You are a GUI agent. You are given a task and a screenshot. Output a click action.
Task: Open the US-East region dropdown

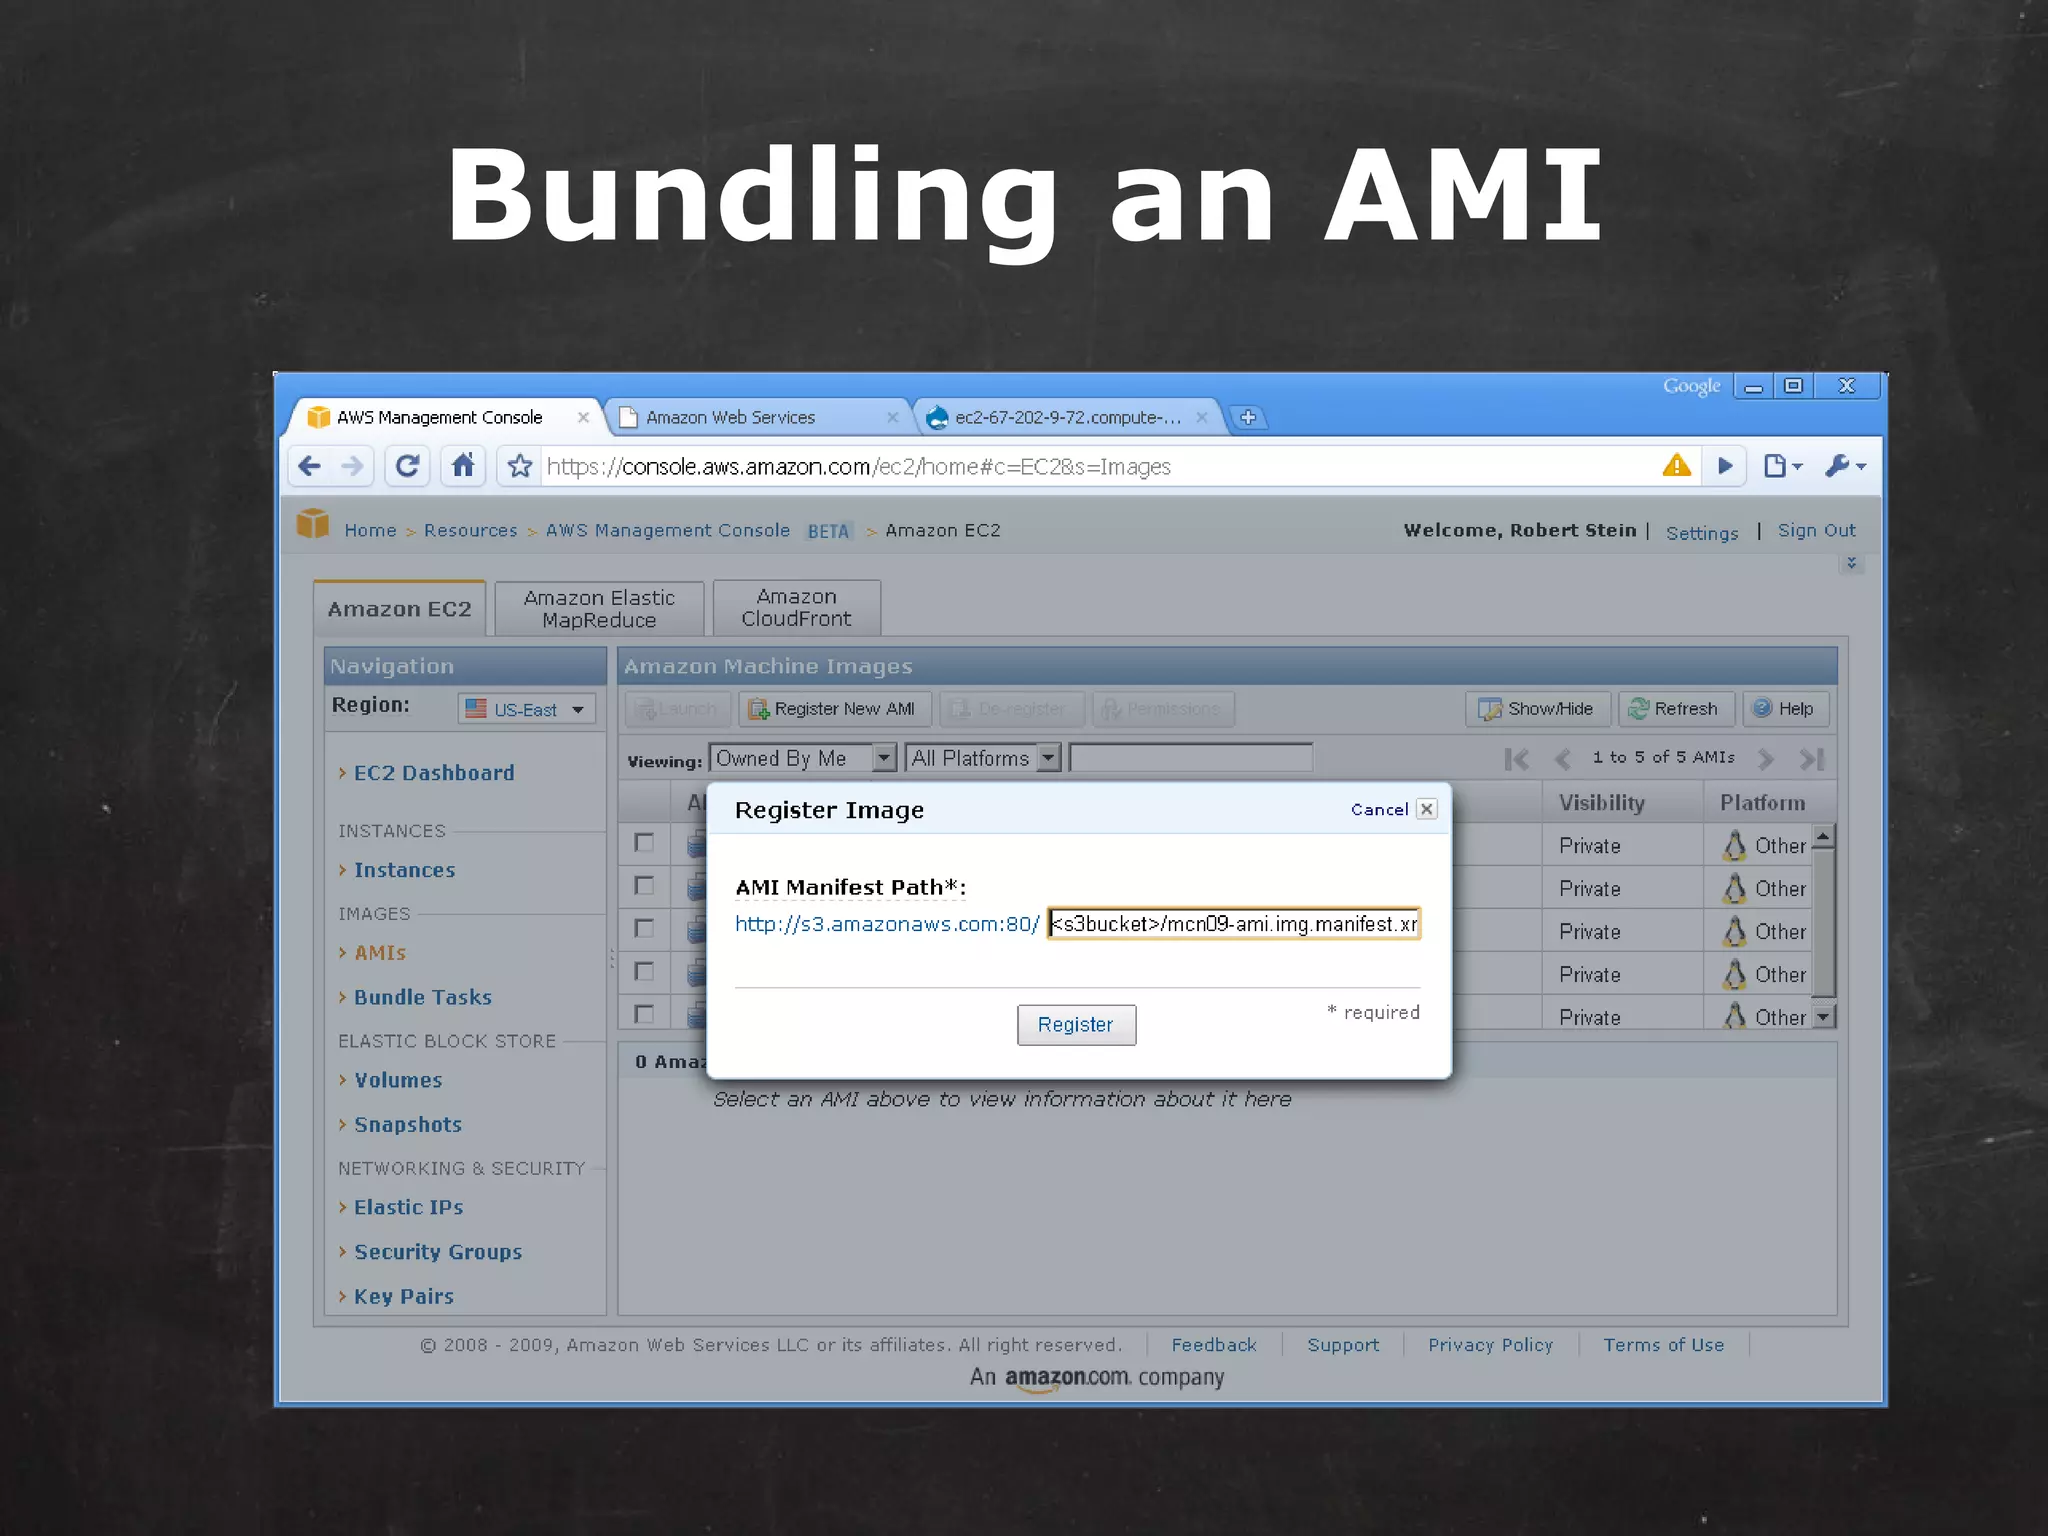tap(526, 709)
